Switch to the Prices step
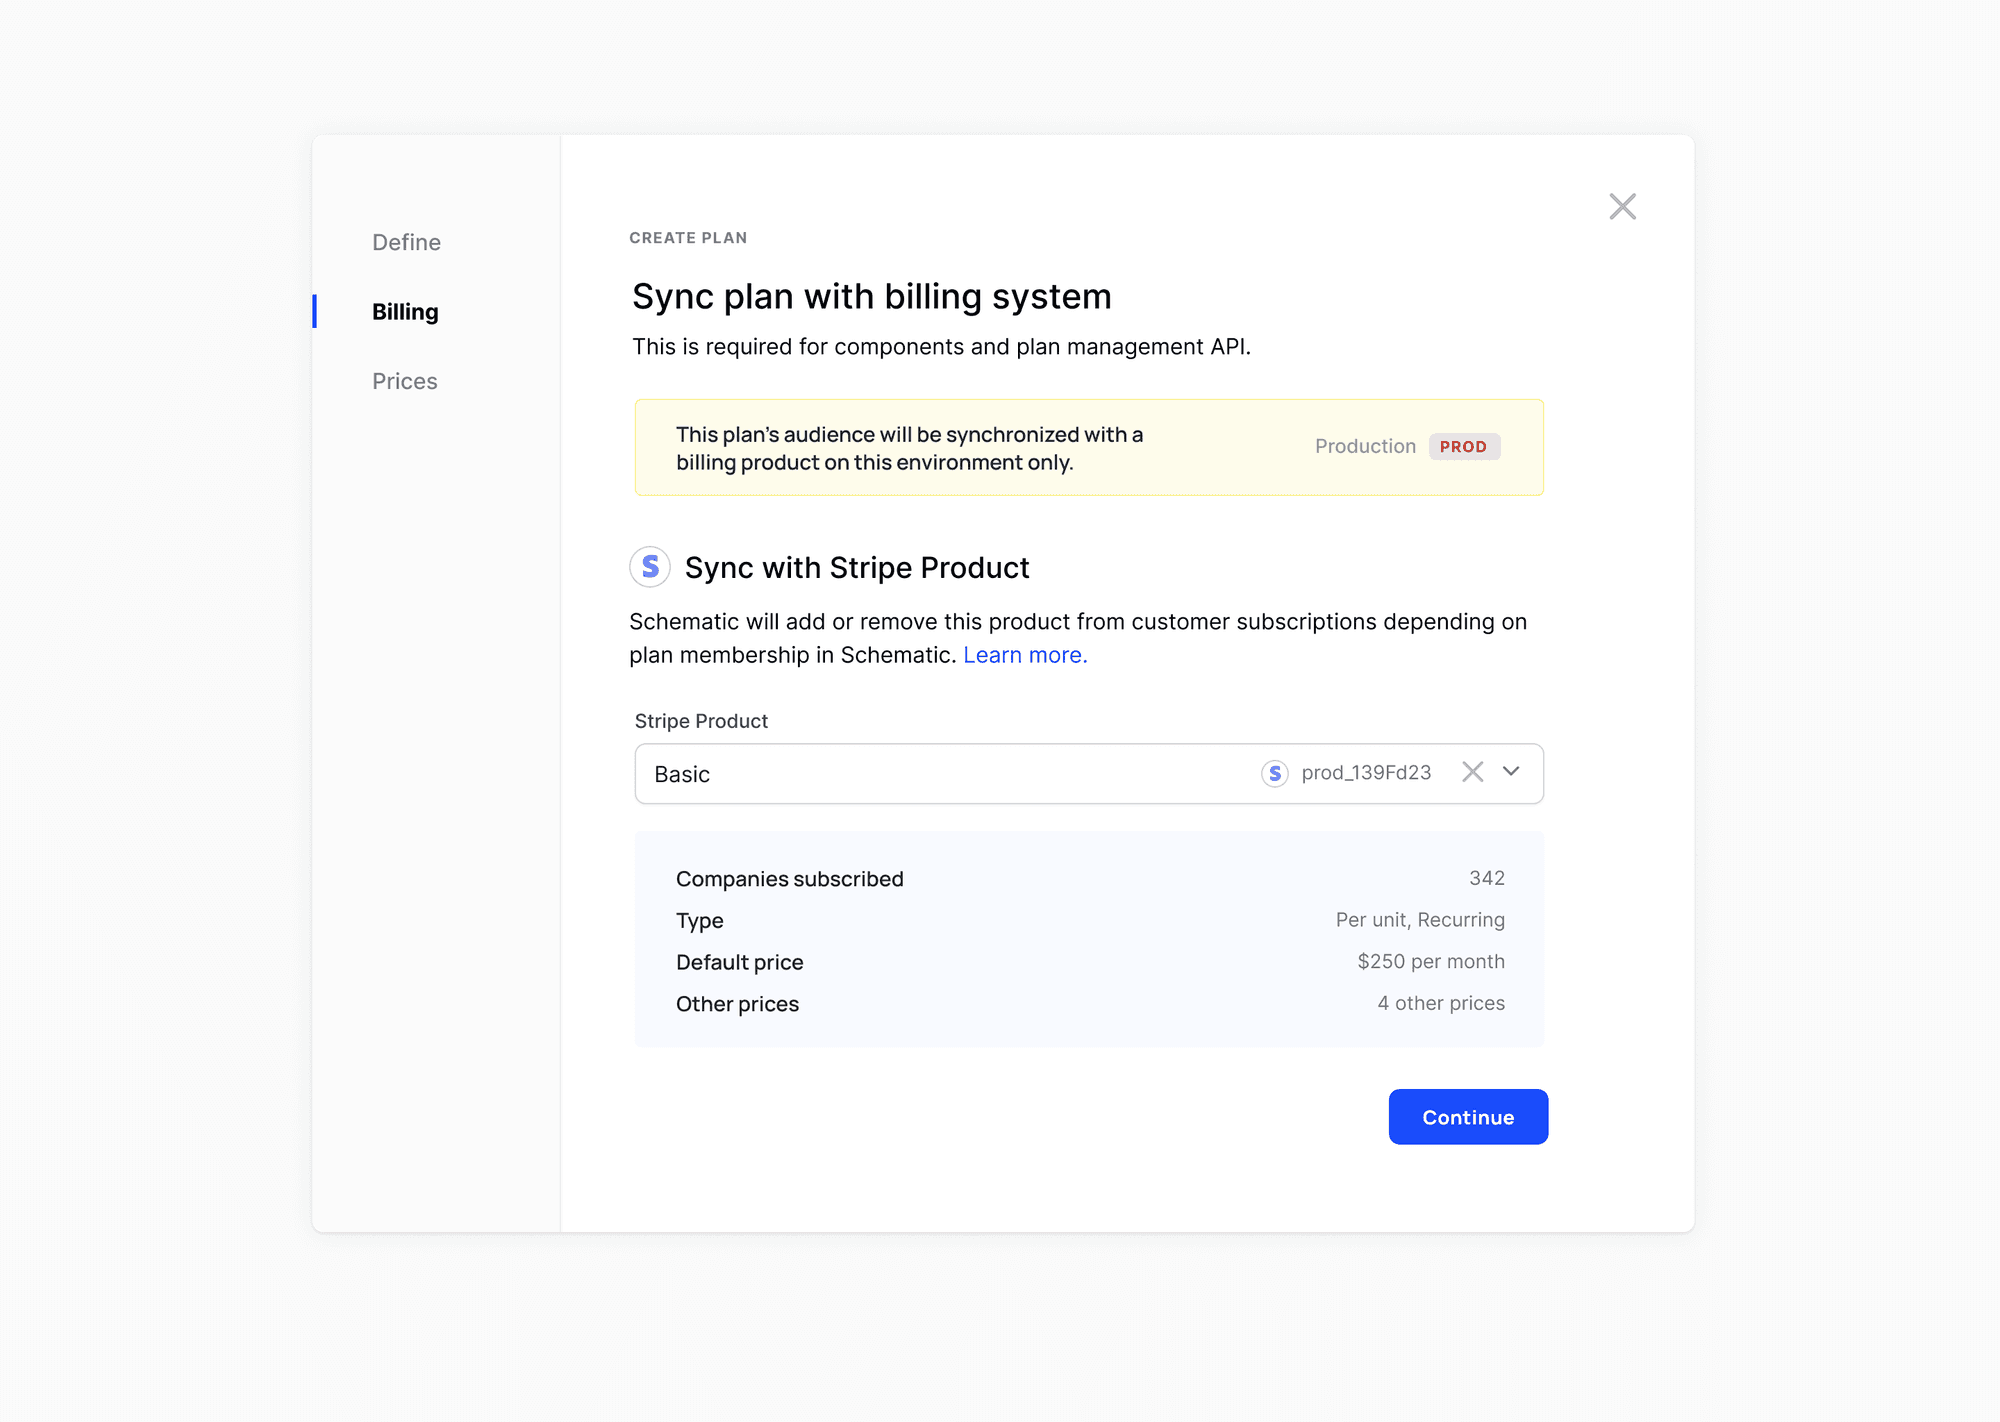This screenshot has width=2000, height=1422. coord(404,381)
